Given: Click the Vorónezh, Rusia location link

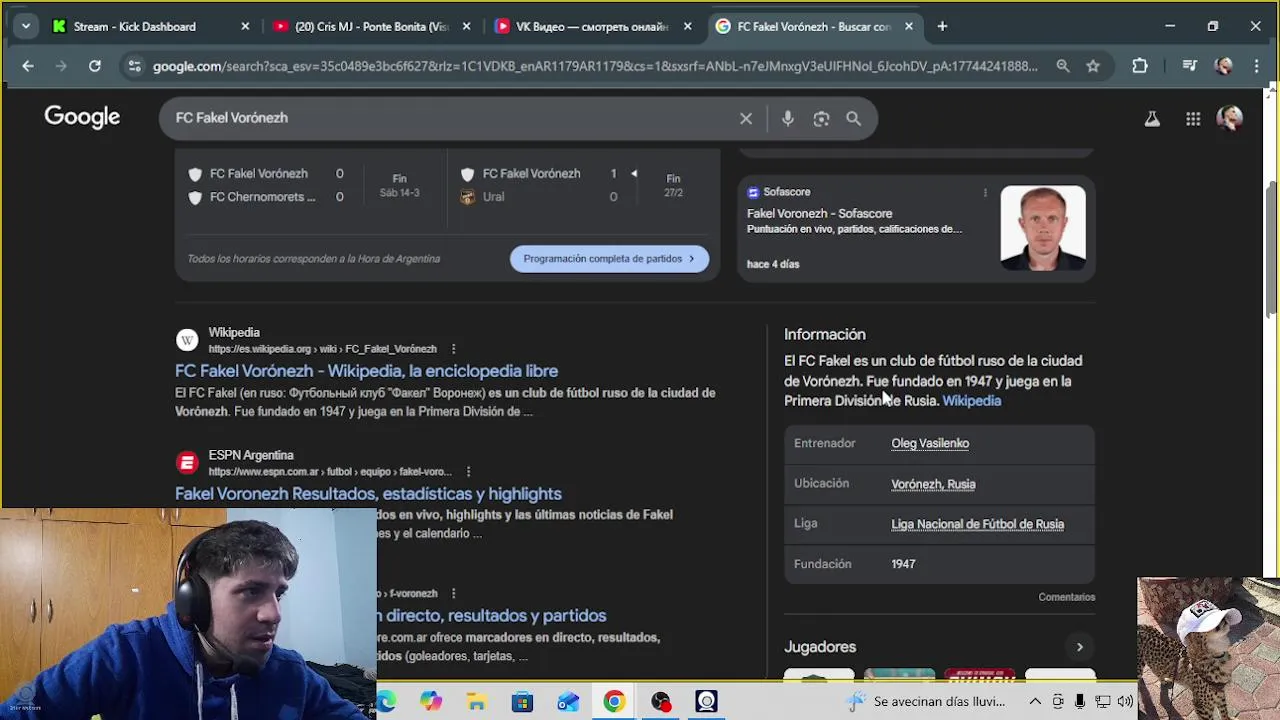Looking at the screenshot, I should (x=933, y=484).
